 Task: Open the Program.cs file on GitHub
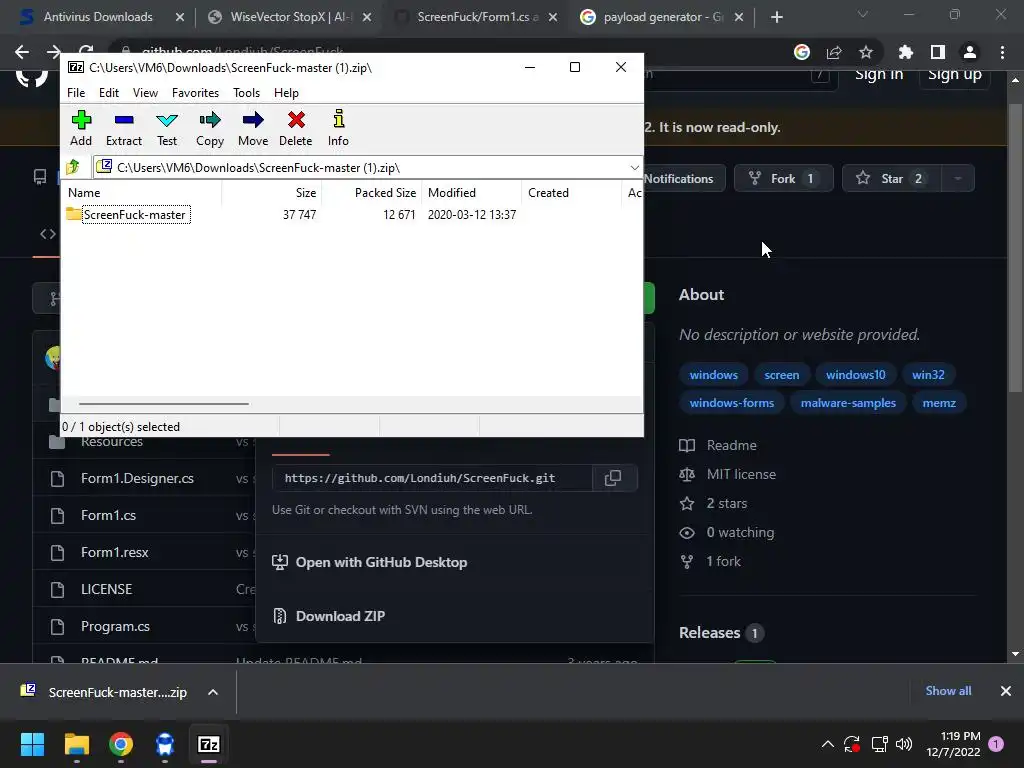click(x=115, y=626)
